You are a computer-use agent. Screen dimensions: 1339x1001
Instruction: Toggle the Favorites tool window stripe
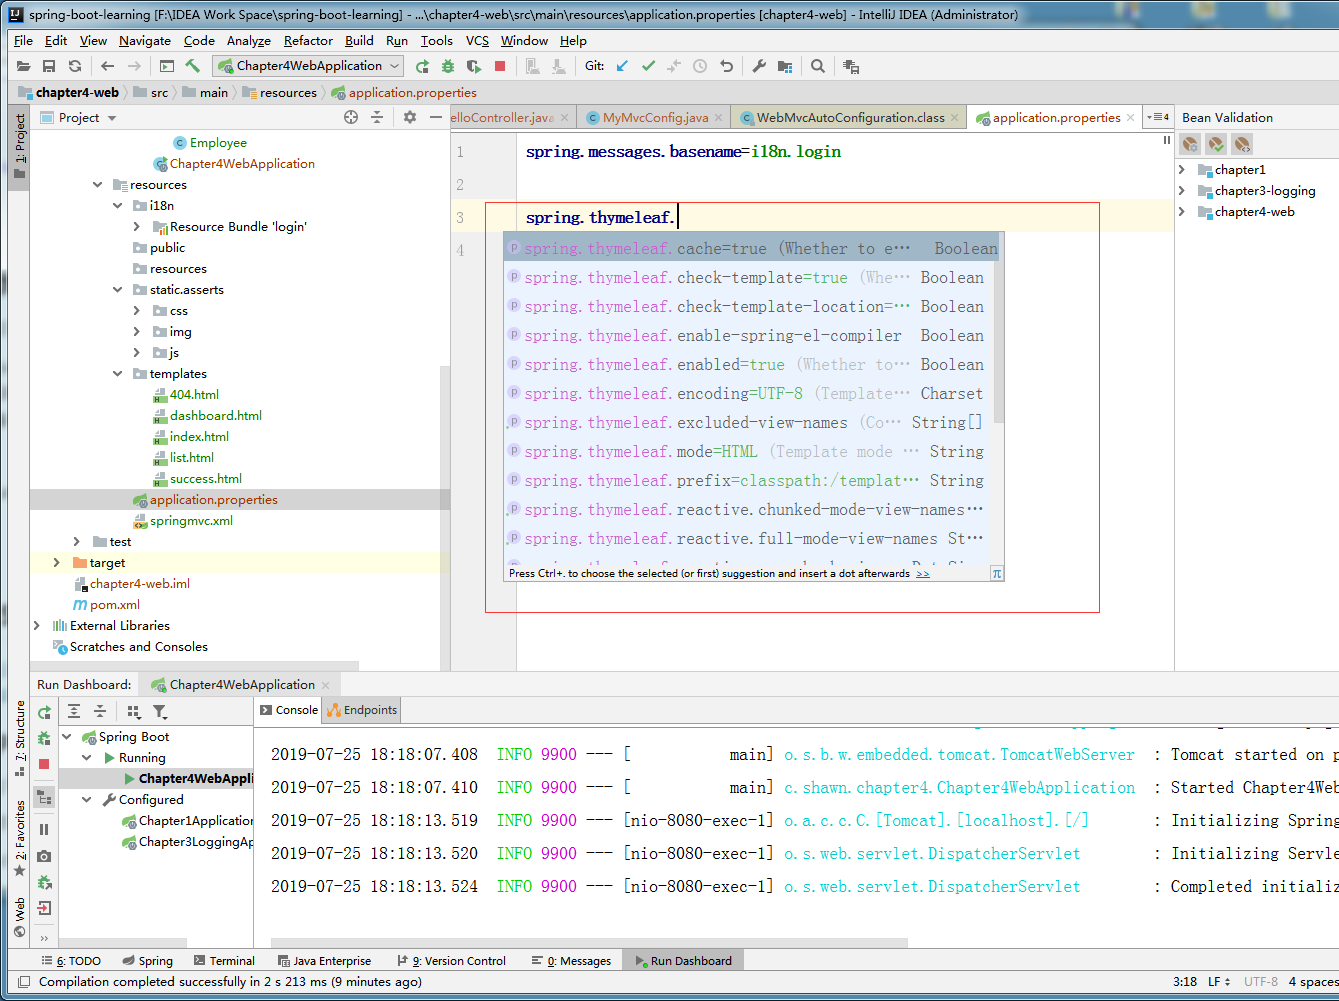tap(19, 838)
